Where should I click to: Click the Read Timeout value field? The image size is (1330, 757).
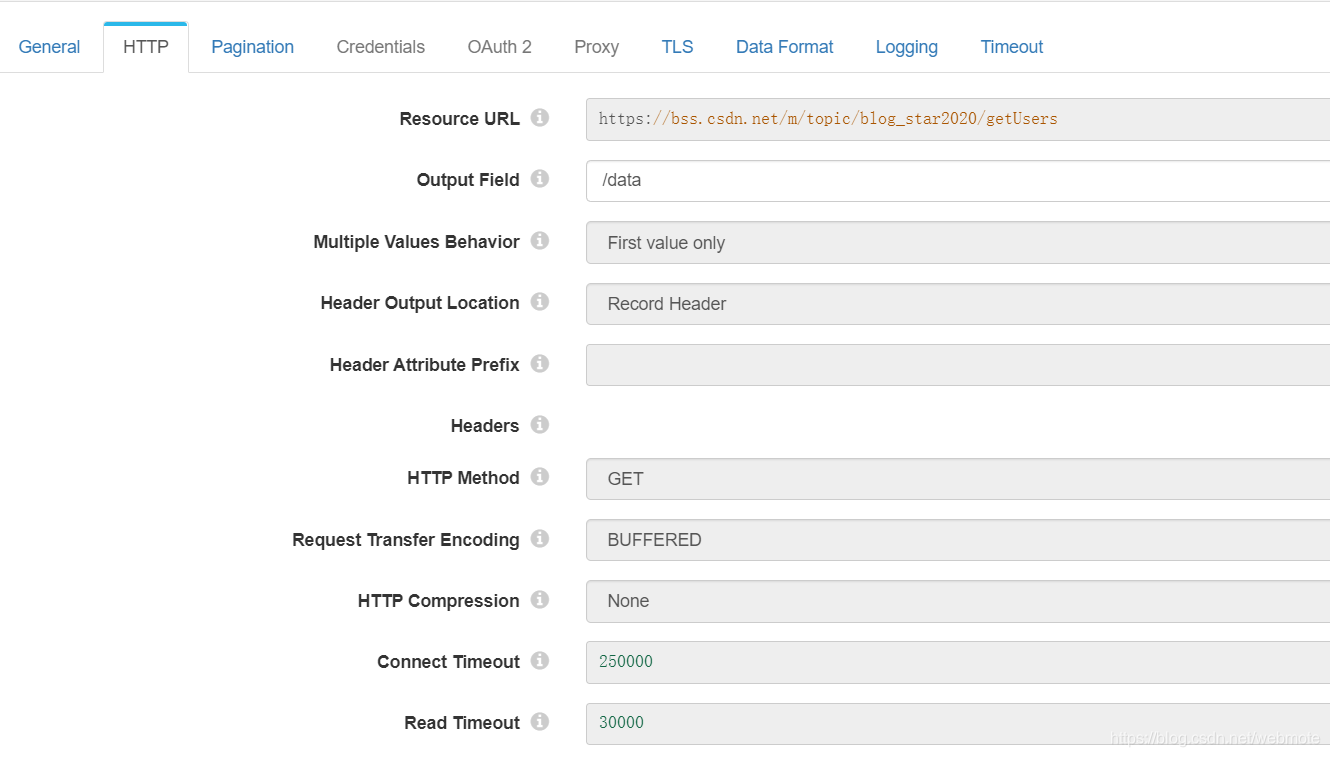957,723
